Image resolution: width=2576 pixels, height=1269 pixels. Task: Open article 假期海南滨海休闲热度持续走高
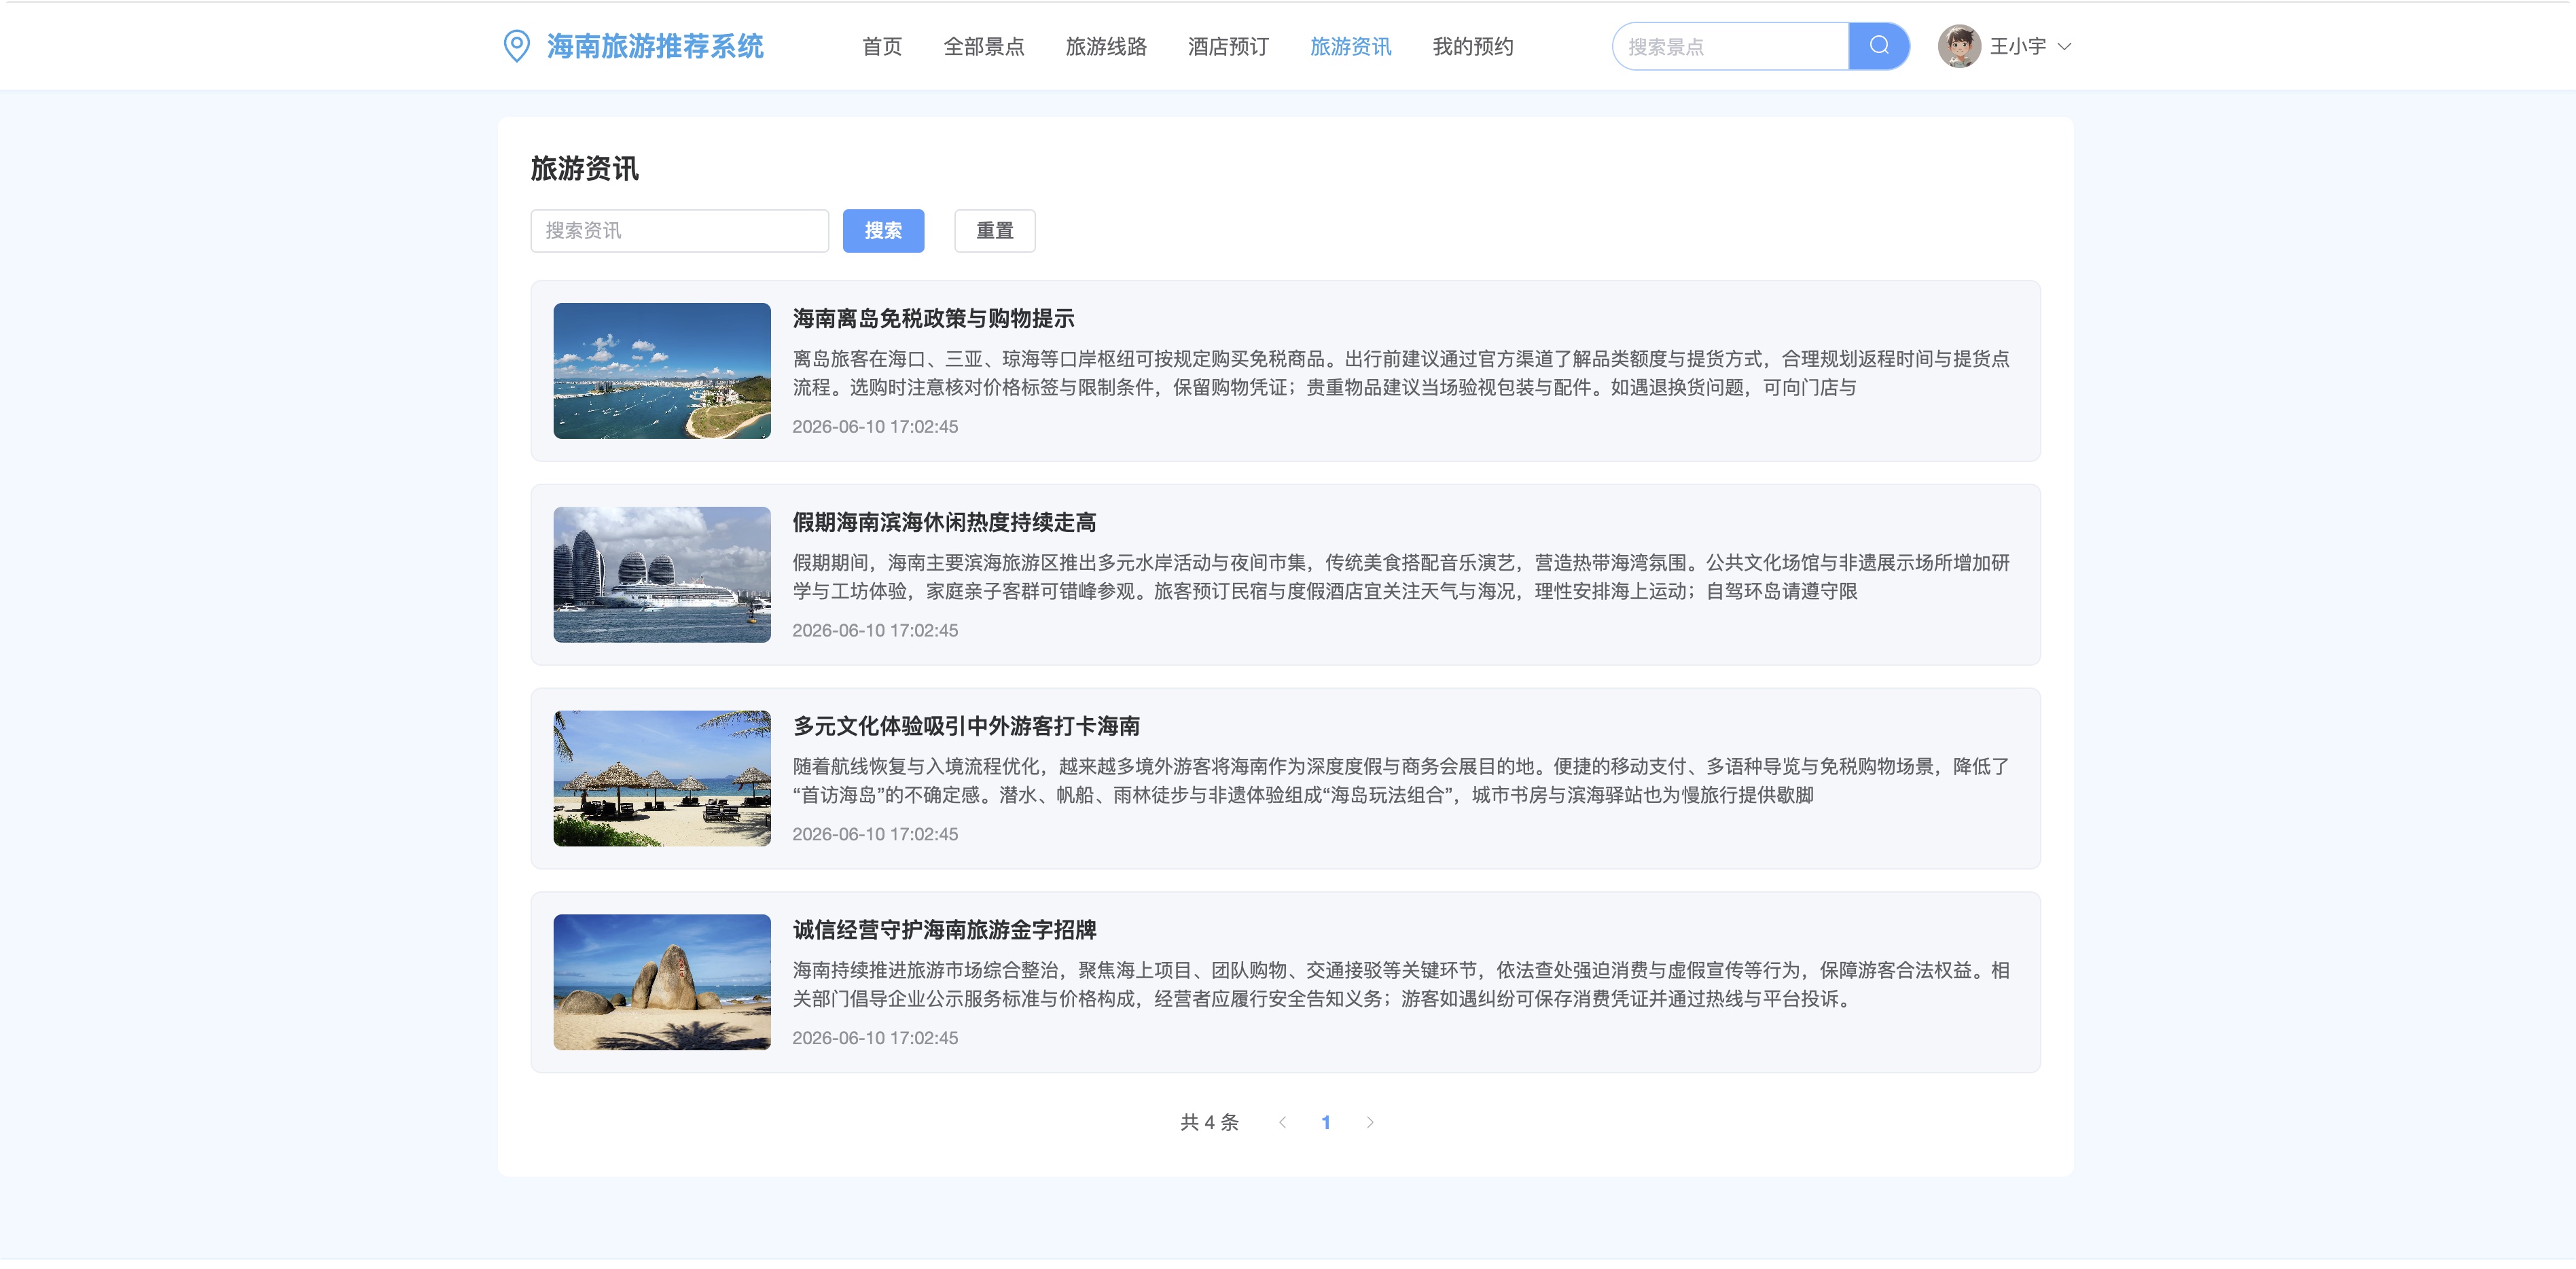(x=944, y=522)
